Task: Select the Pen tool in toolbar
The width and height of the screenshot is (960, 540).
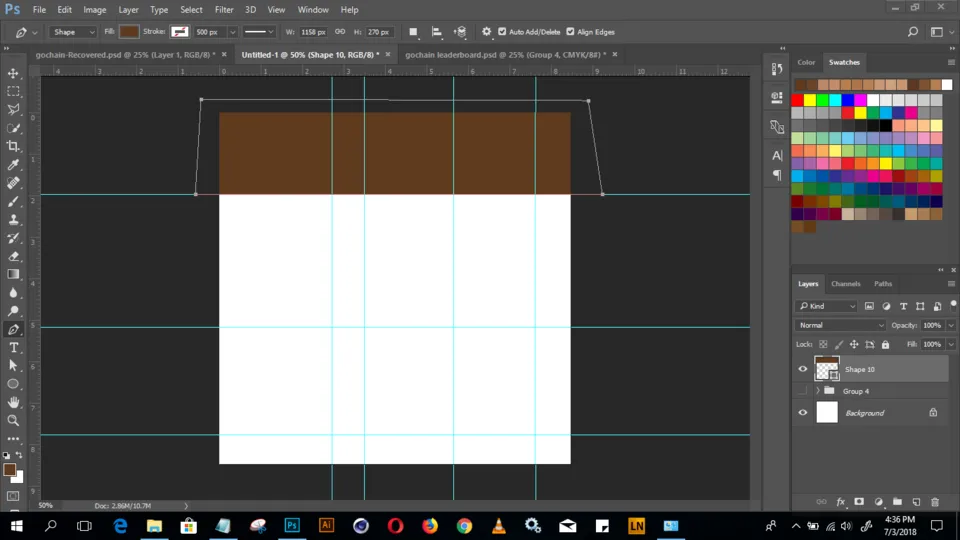Action: pyautogui.click(x=13, y=329)
